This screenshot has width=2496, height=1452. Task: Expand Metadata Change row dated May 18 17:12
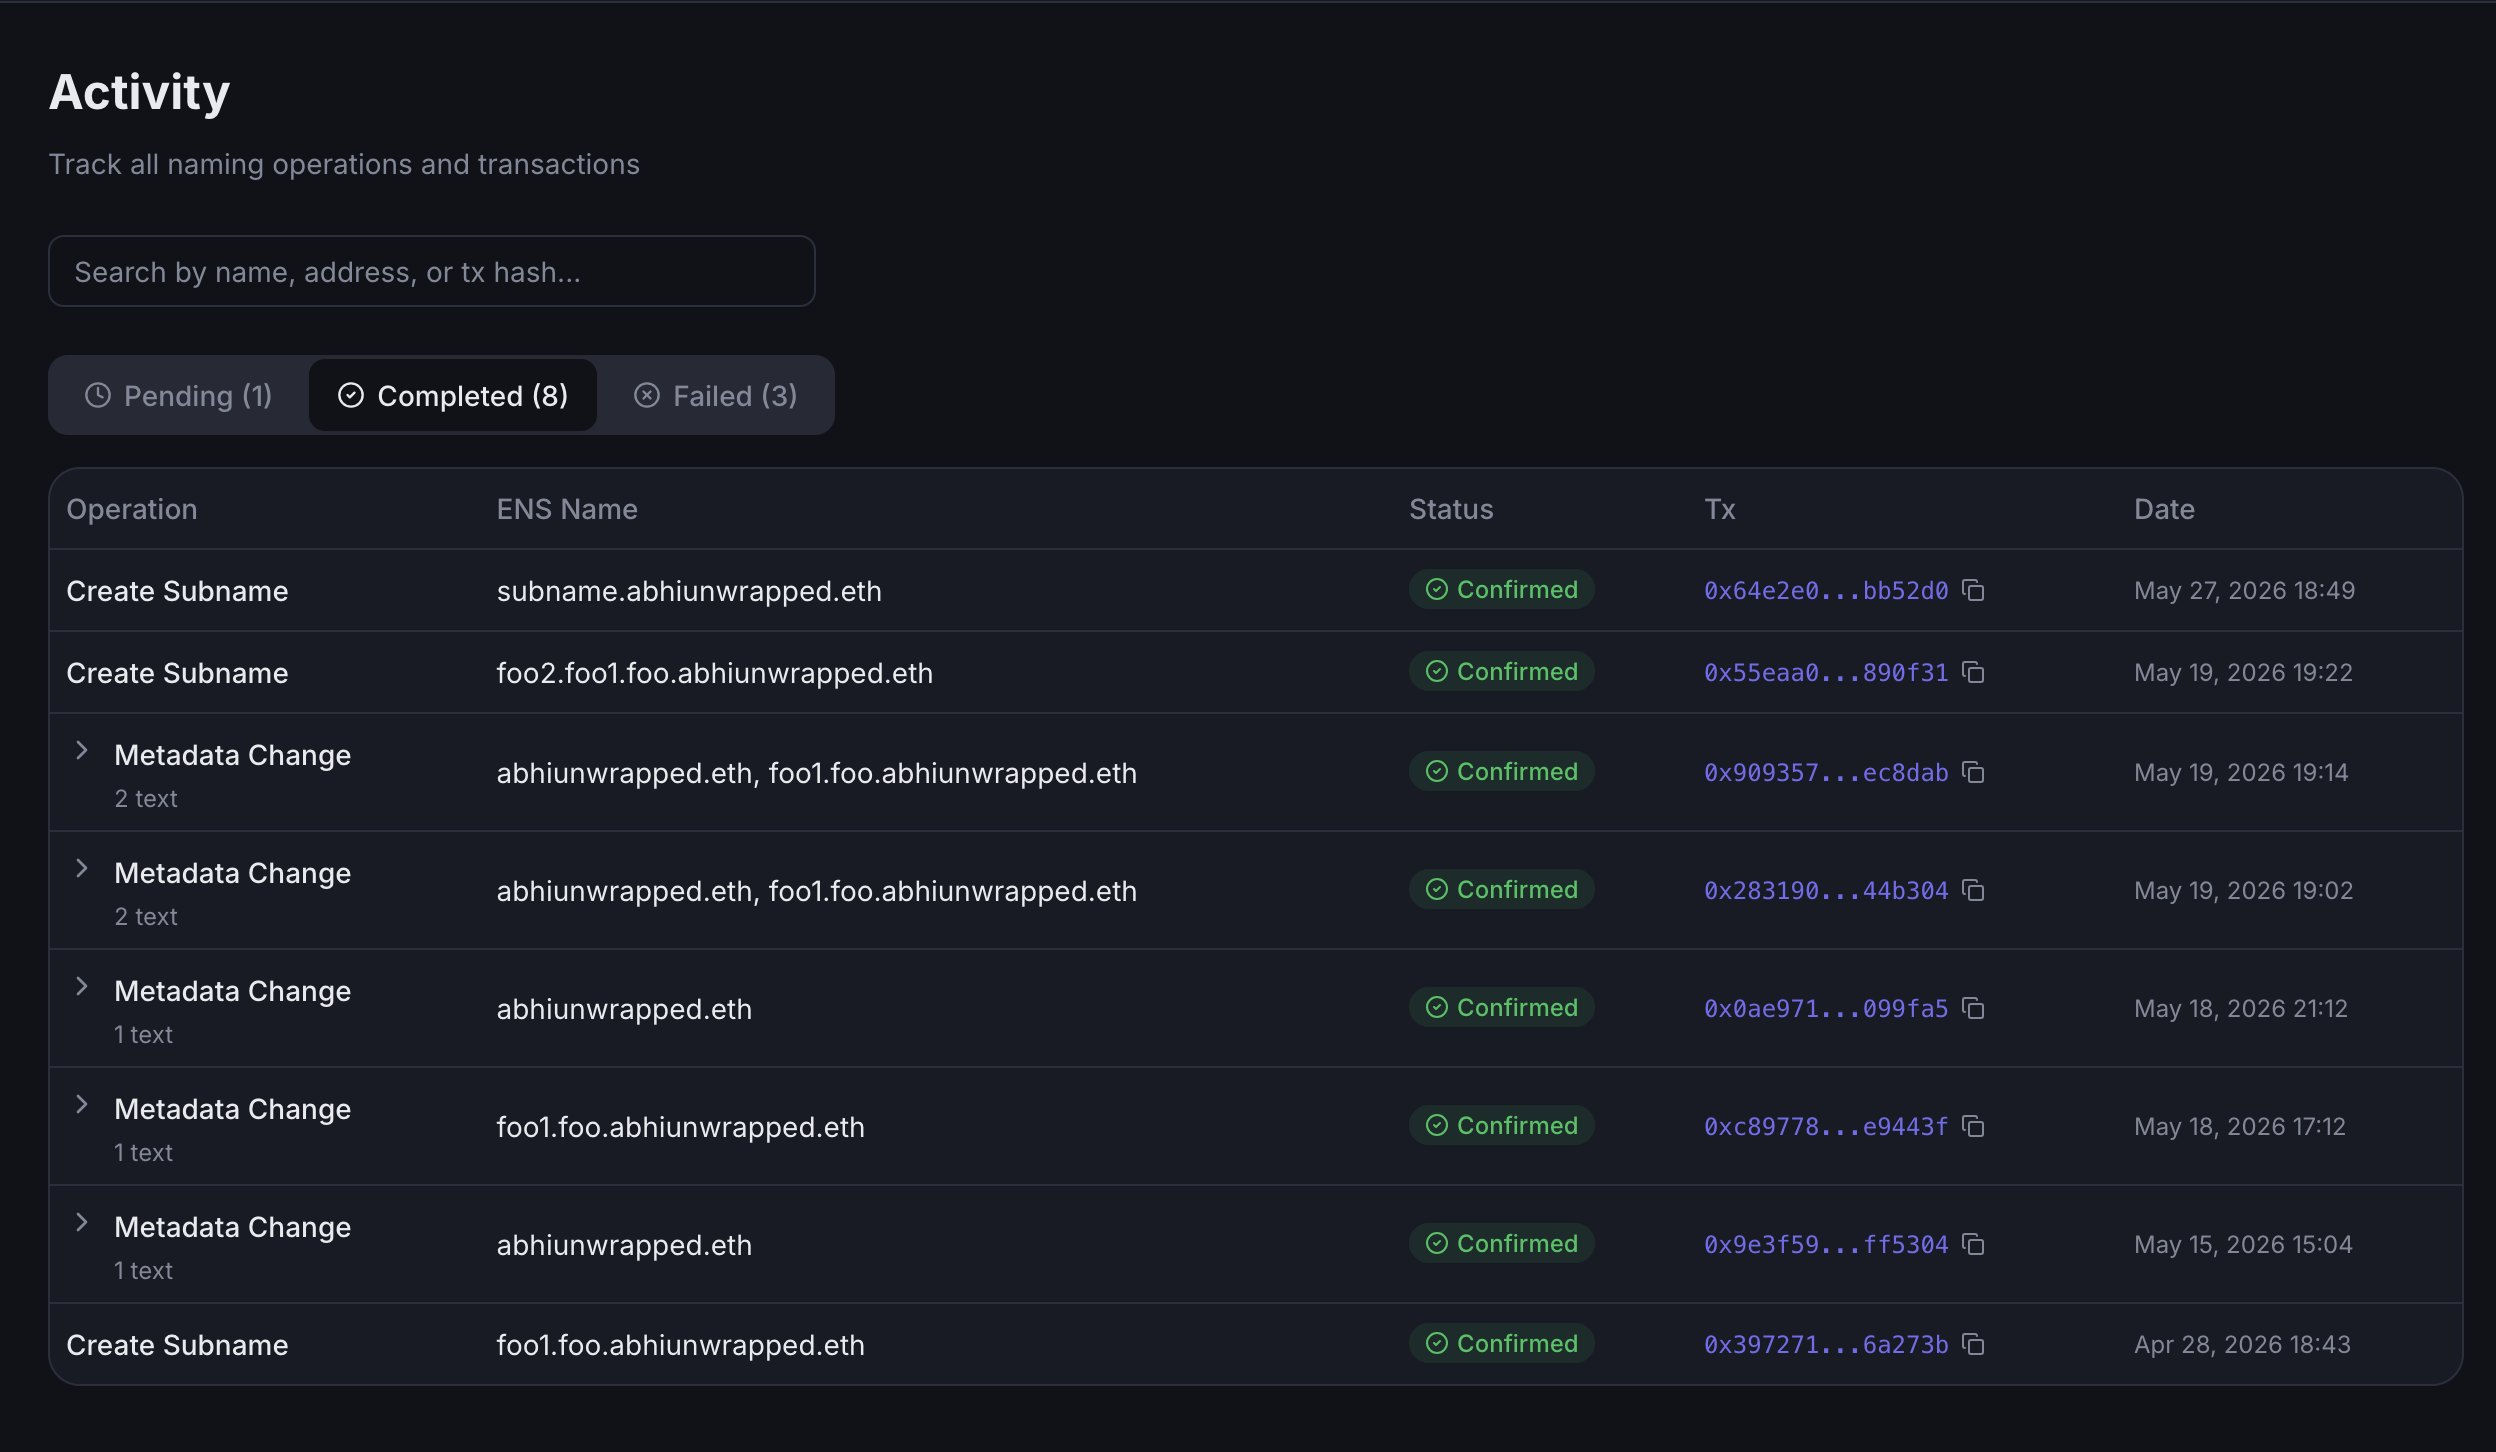pyautogui.click(x=82, y=1105)
